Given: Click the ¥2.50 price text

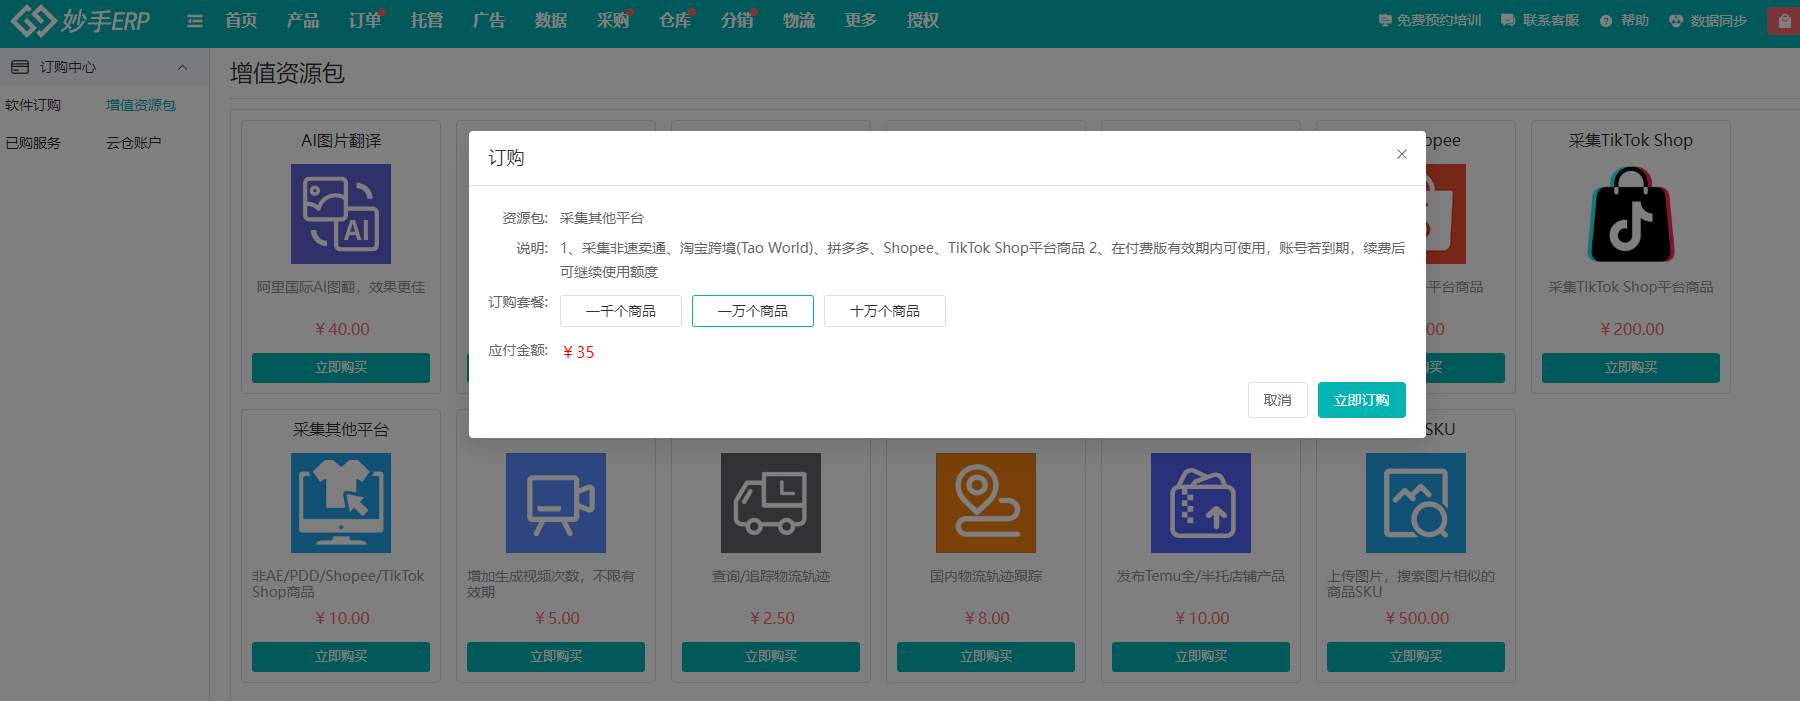Looking at the screenshot, I should tap(772, 618).
